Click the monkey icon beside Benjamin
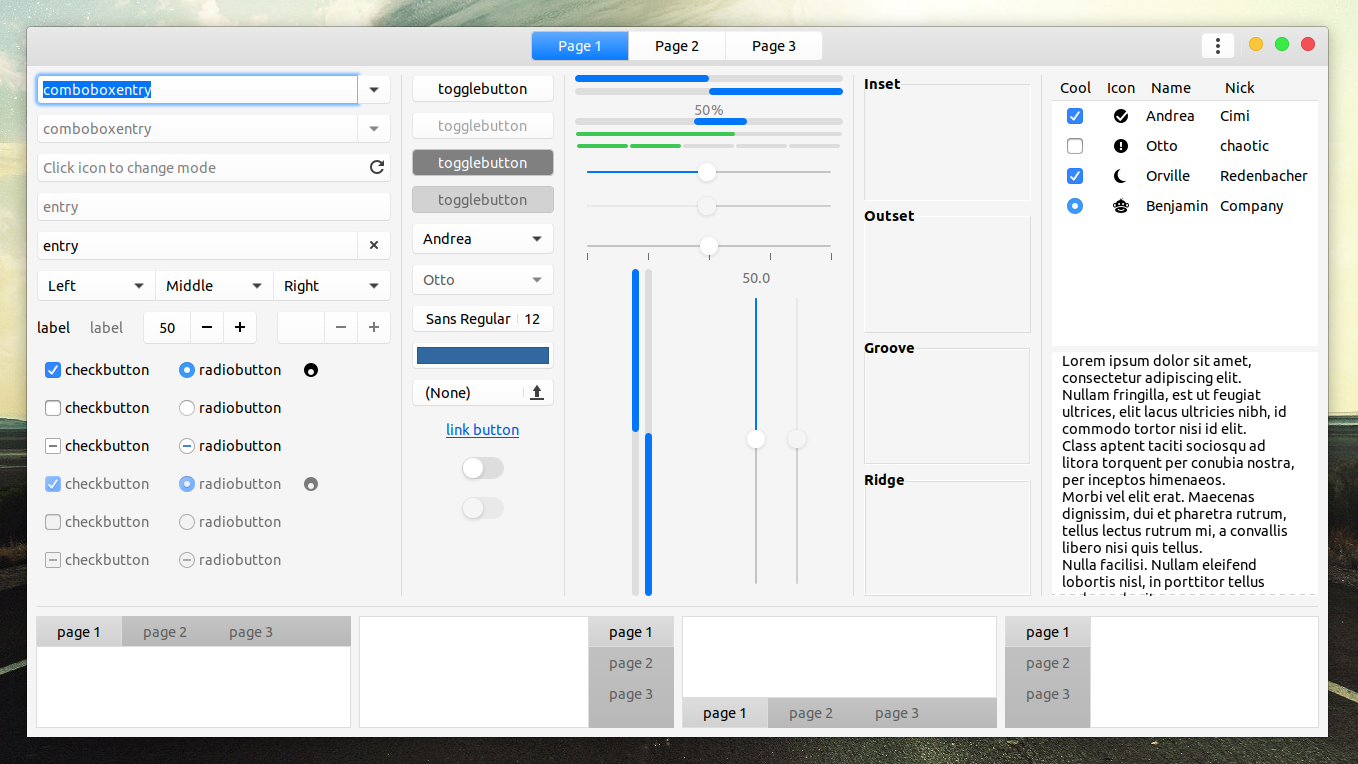1358x764 pixels. coord(1121,206)
